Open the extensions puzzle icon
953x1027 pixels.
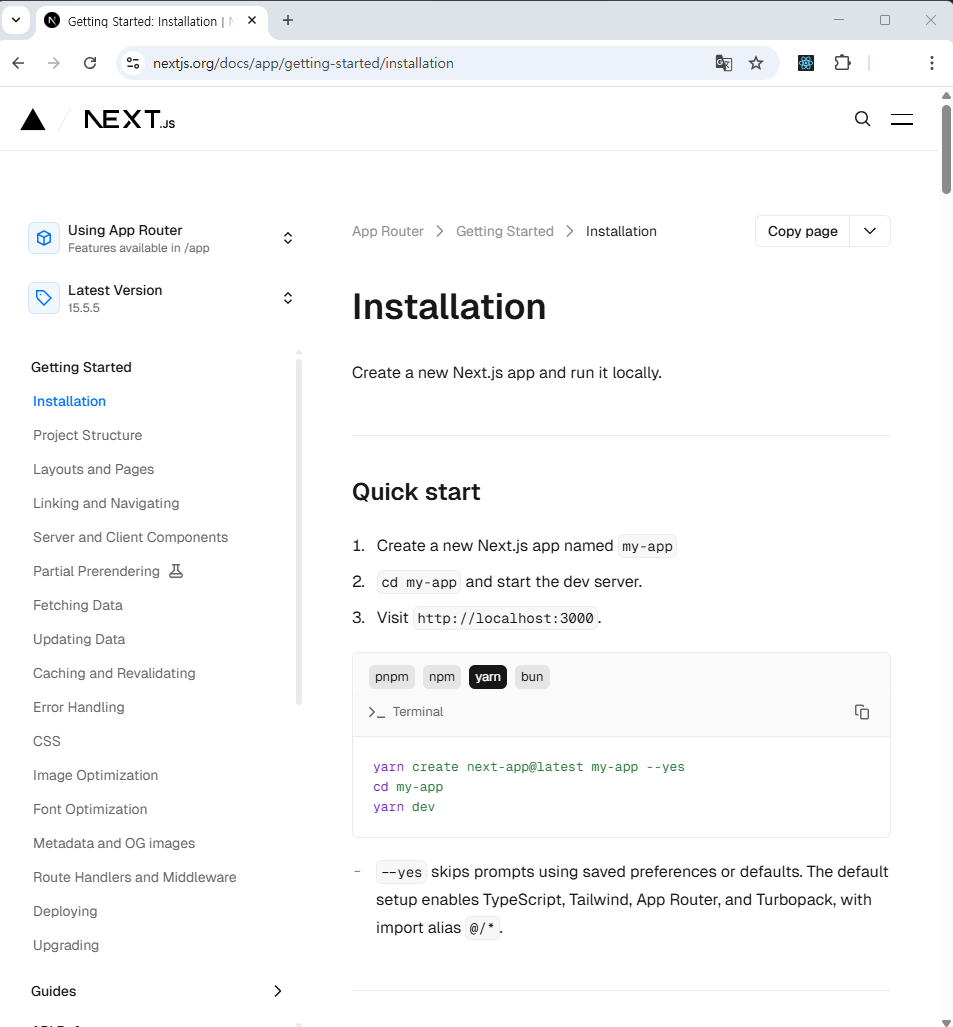coord(842,63)
